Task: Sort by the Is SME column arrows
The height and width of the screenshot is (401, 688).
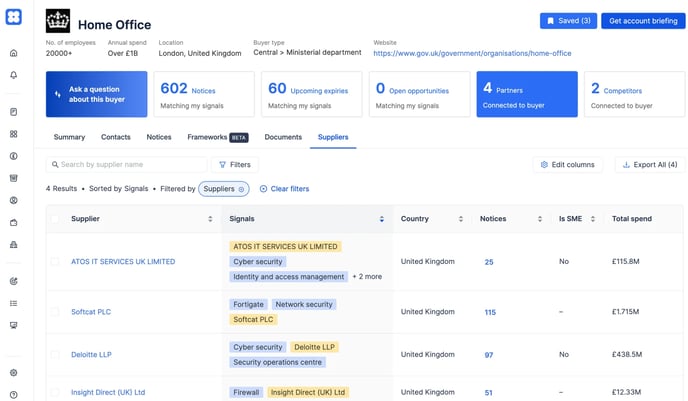Action: [x=593, y=219]
